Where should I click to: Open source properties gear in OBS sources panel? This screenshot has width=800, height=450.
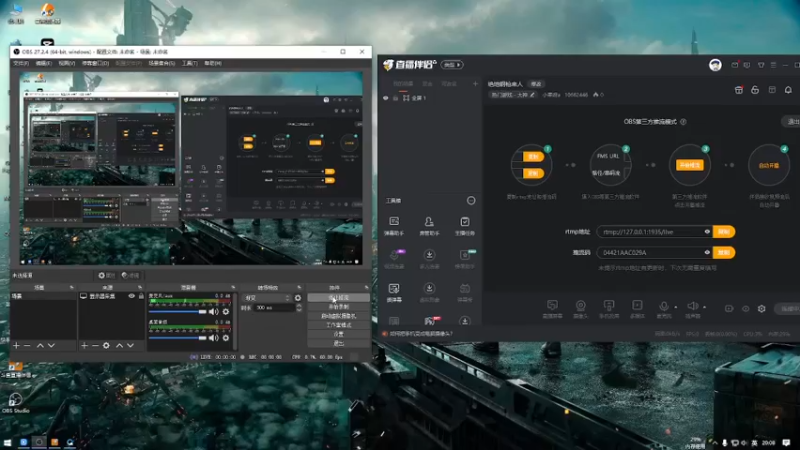coord(106,345)
